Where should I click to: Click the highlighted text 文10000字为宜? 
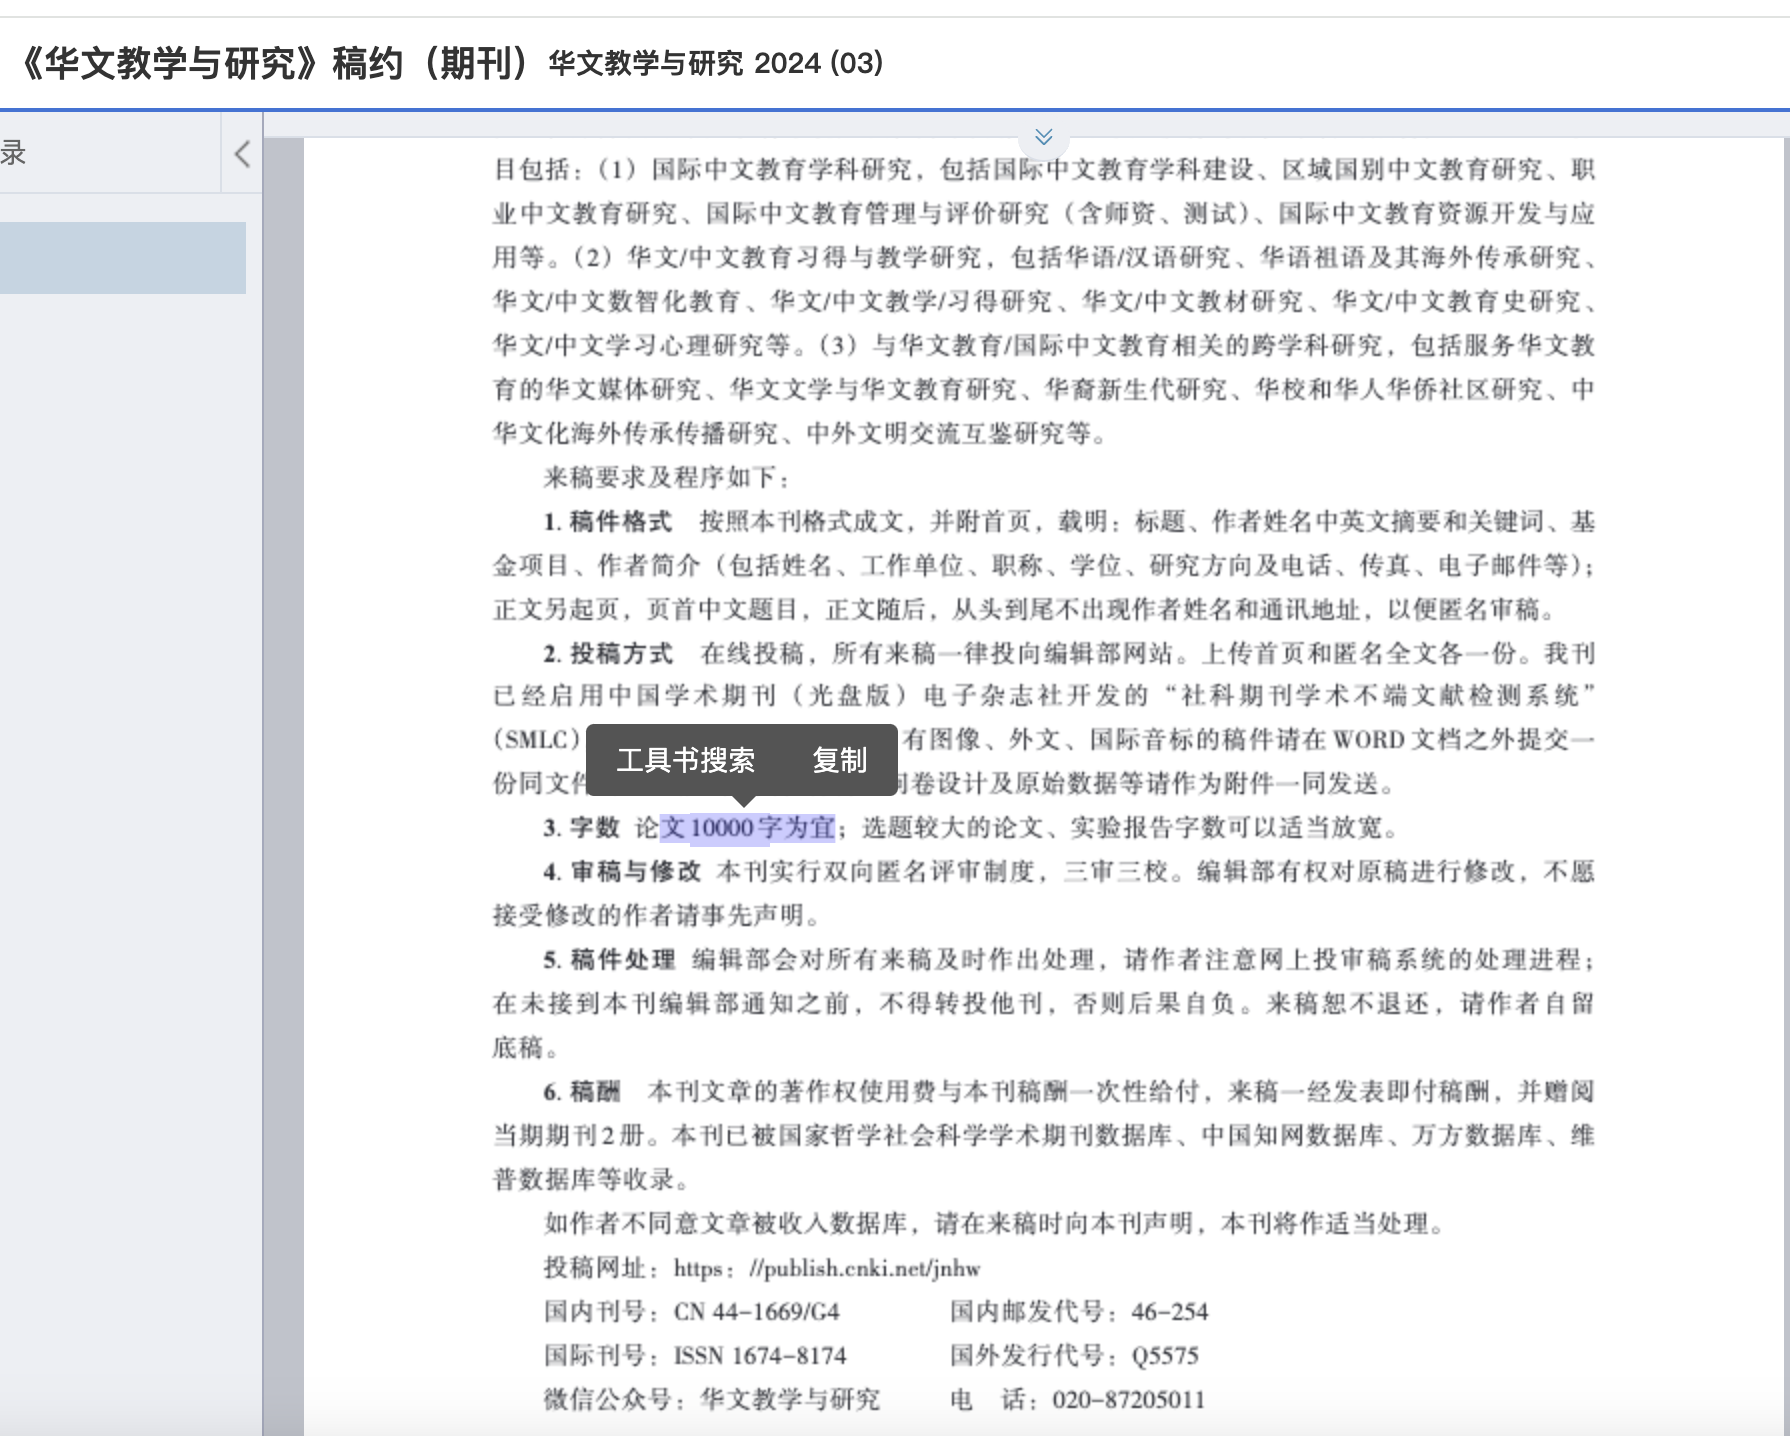pos(747,828)
